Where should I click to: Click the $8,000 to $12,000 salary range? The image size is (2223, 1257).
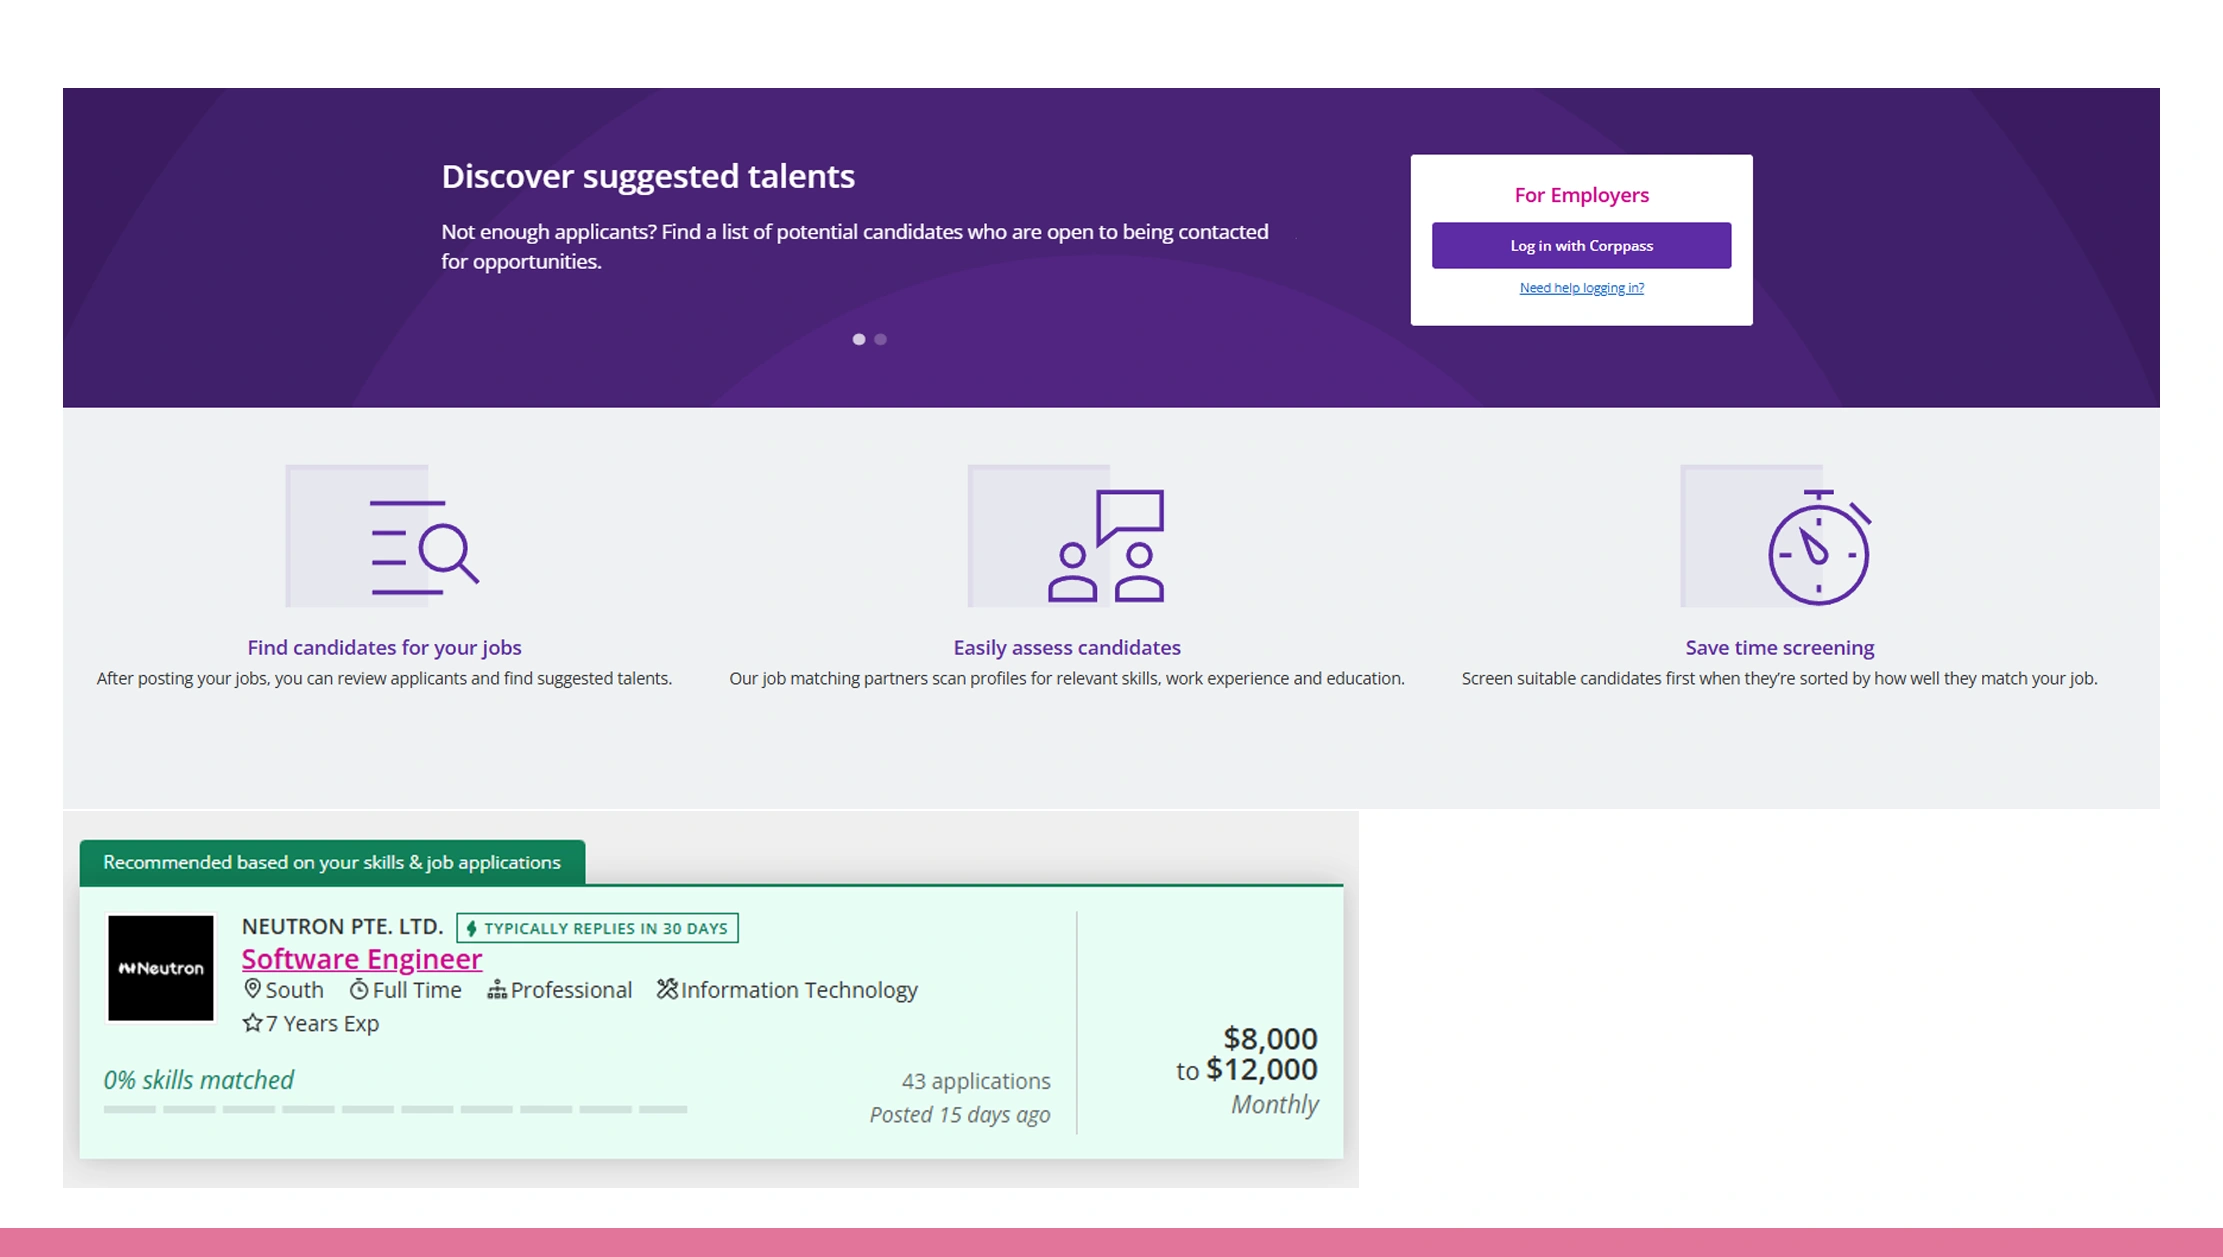1246,1054
